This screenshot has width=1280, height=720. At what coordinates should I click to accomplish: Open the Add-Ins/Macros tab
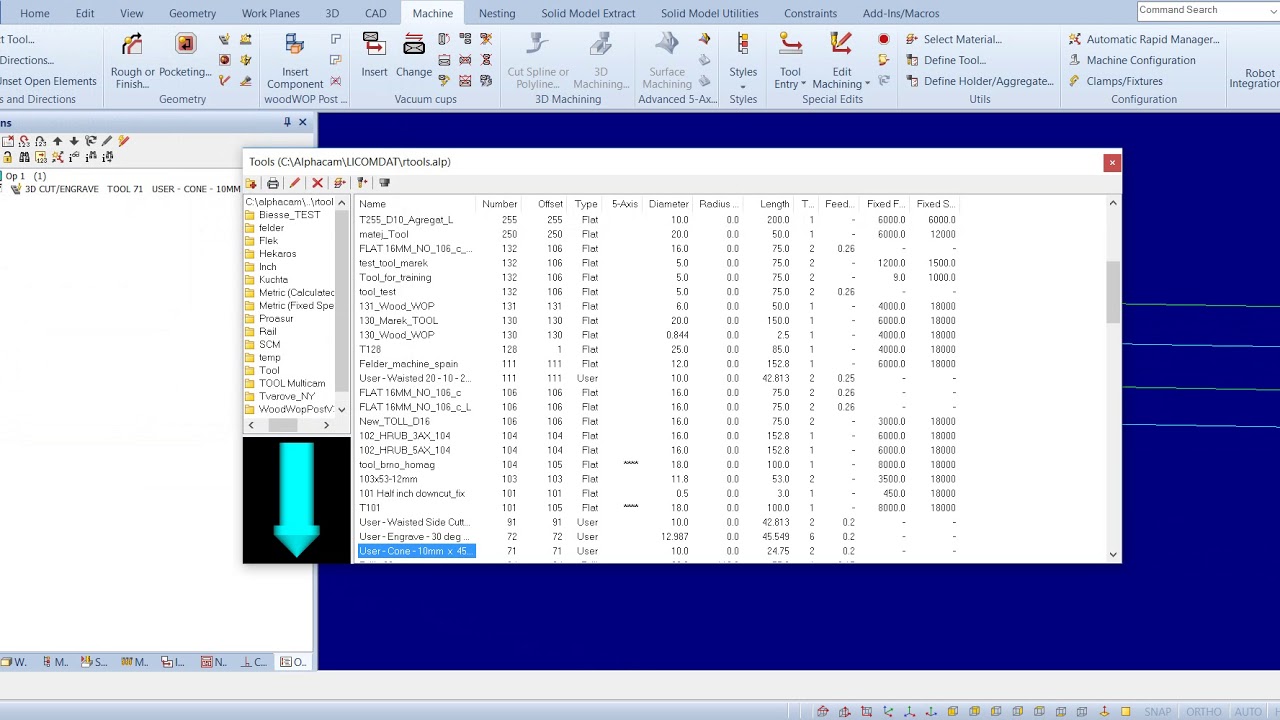[901, 13]
